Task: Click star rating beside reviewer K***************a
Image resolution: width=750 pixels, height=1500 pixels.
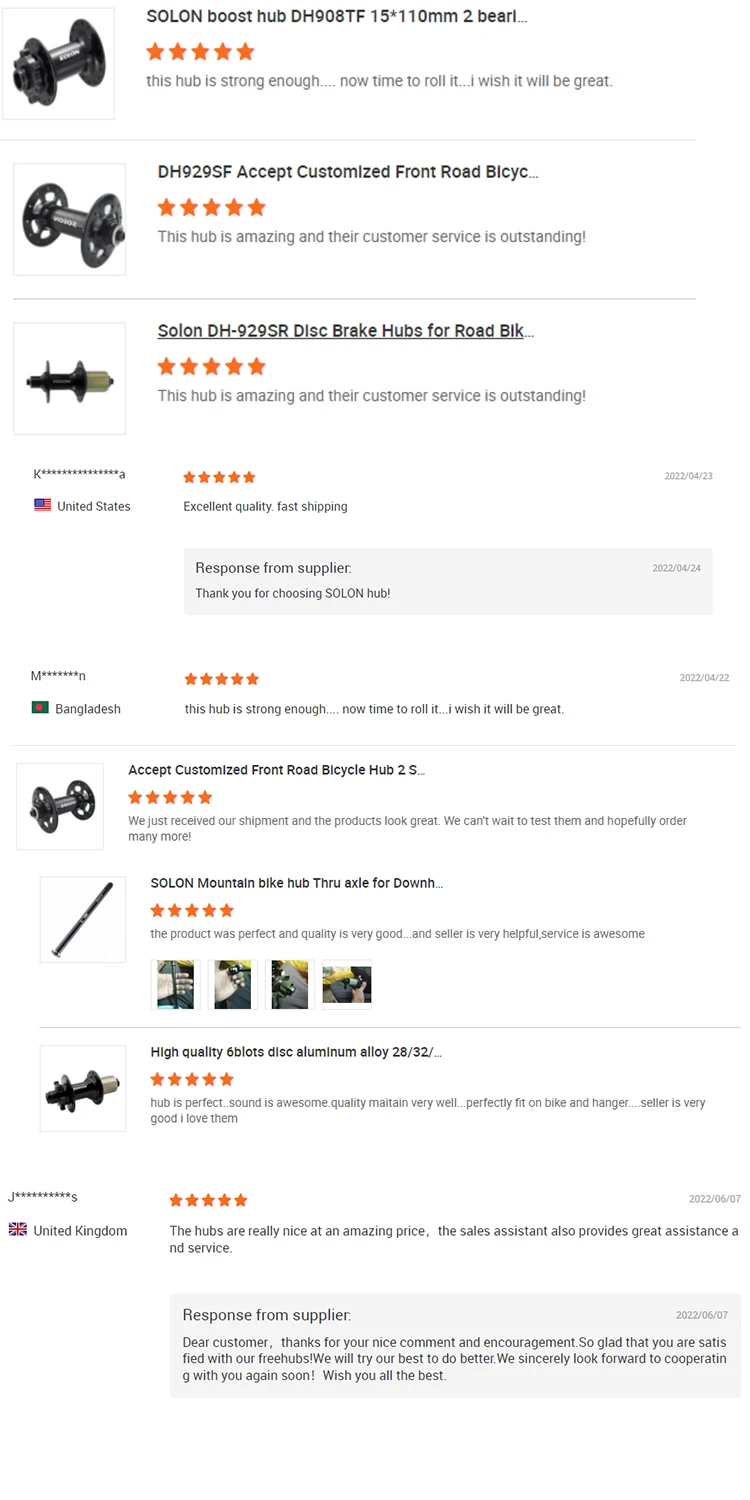Action: coord(219,477)
